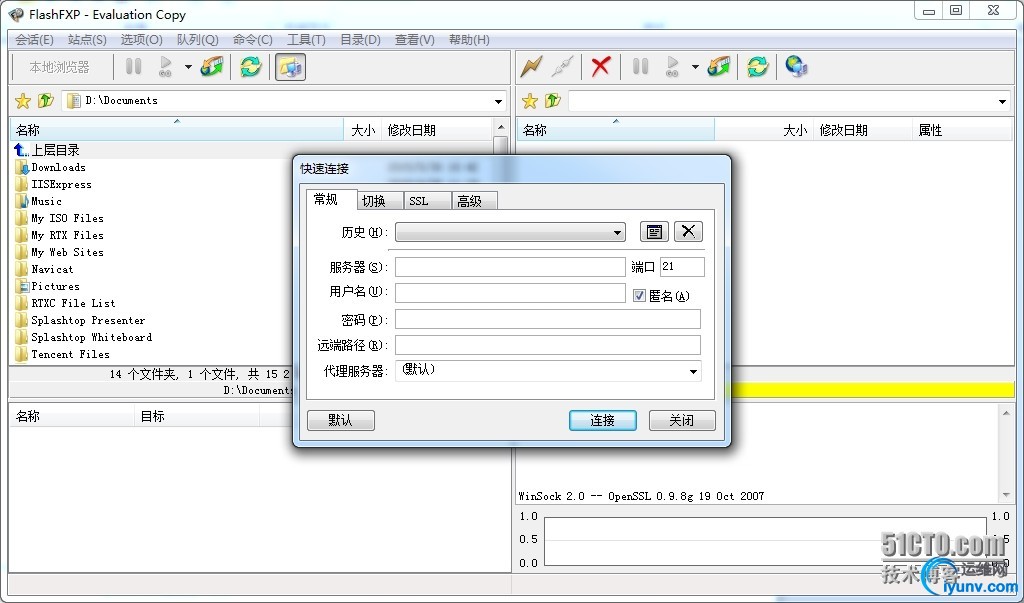This screenshot has width=1024, height=603.
Task: Expand the remote path address dropdown
Action: (x=1002, y=101)
